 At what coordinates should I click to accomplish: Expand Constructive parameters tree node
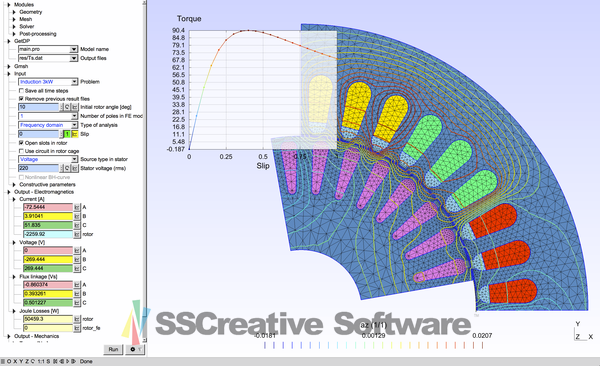point(14,185)
